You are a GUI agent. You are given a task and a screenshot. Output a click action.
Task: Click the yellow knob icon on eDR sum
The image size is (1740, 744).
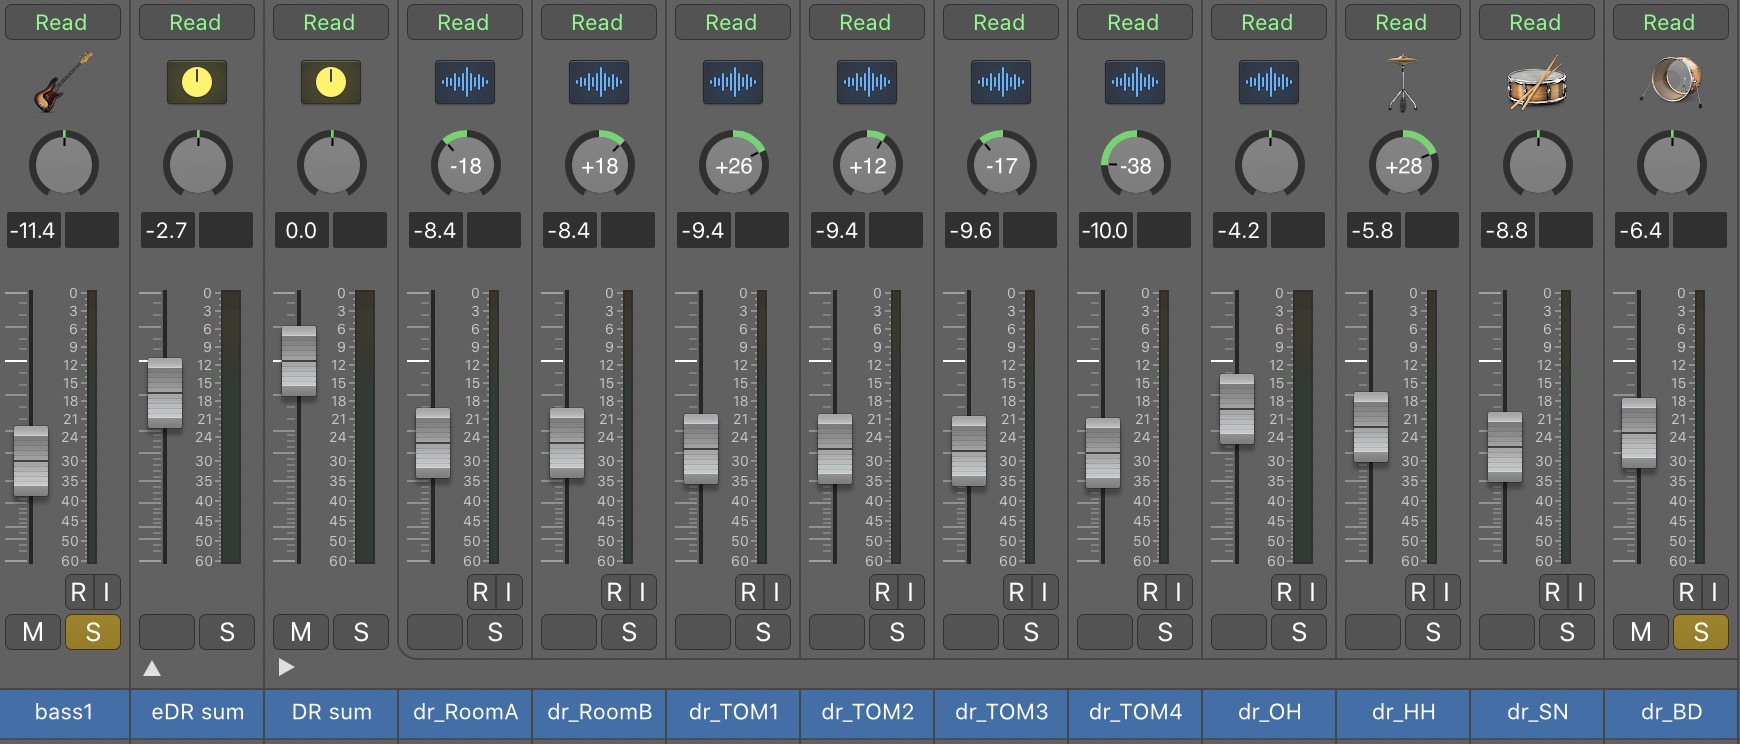[197, 82]
